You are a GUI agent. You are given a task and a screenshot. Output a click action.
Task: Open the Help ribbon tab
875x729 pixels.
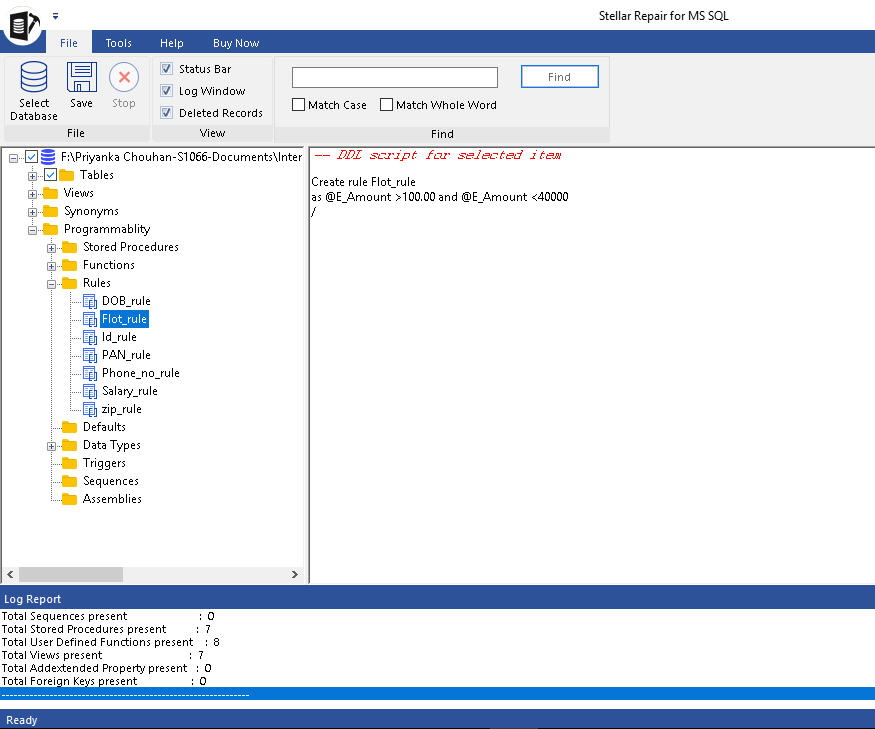172,43
